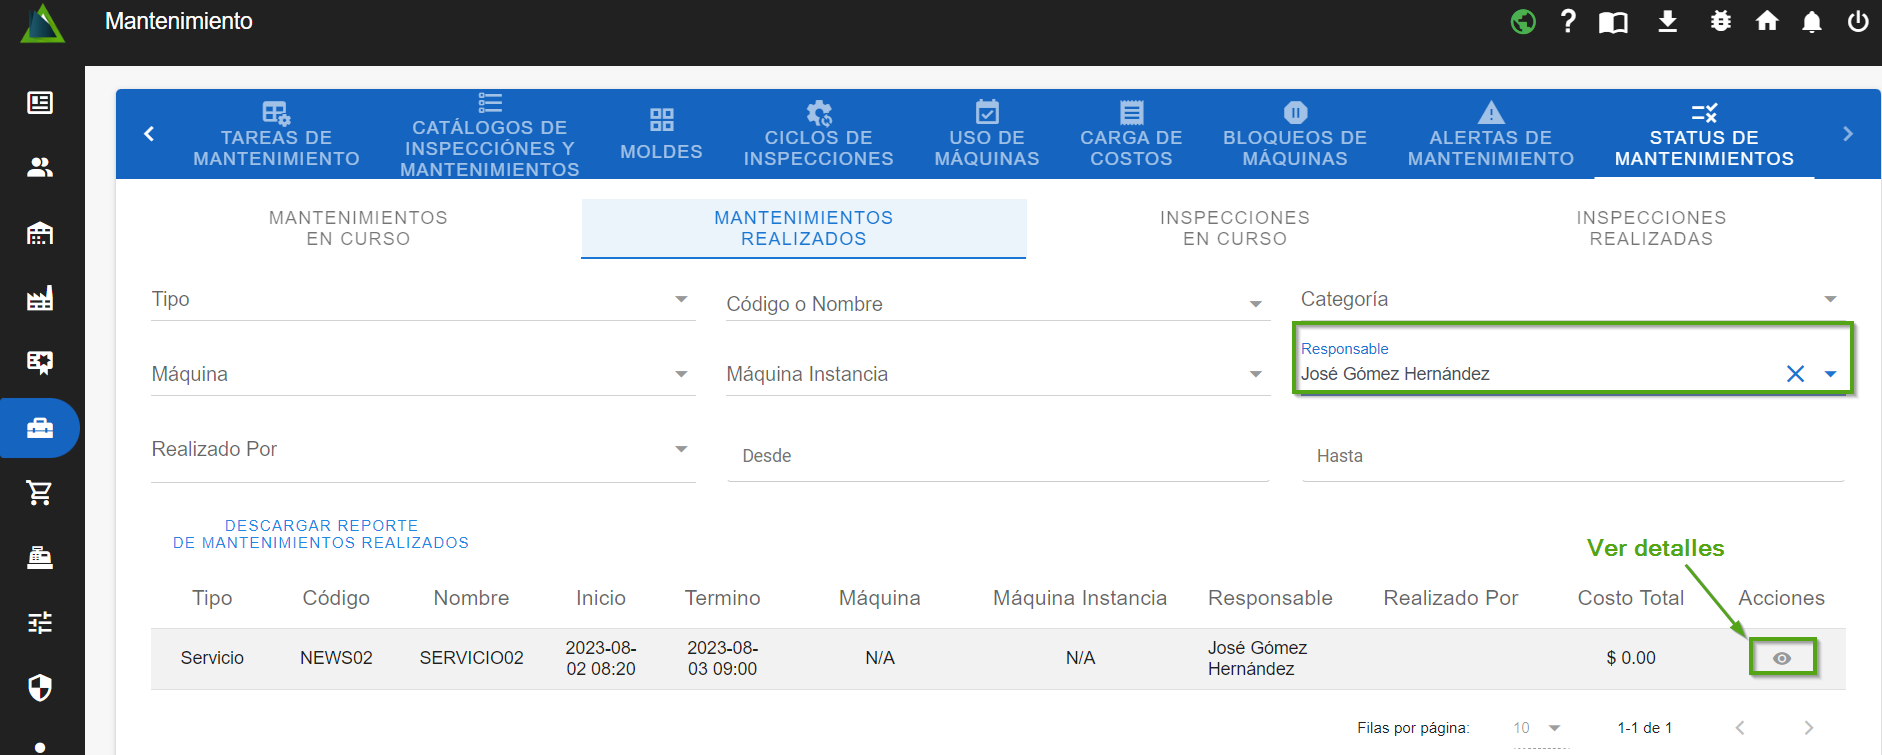The width and height of the screenshot is (1882, 755).
Task: Expand the Realizado Por dropdown
Action: 681,449
